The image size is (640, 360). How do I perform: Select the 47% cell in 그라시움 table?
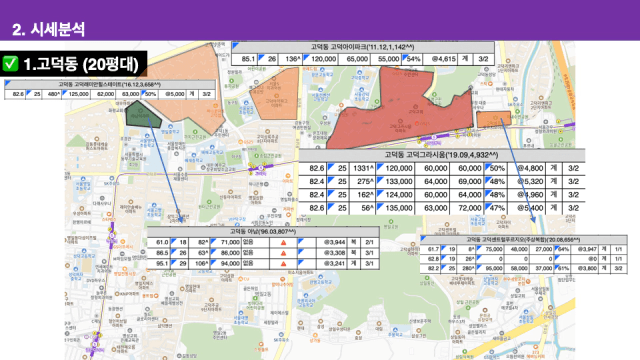click(495, 208)
